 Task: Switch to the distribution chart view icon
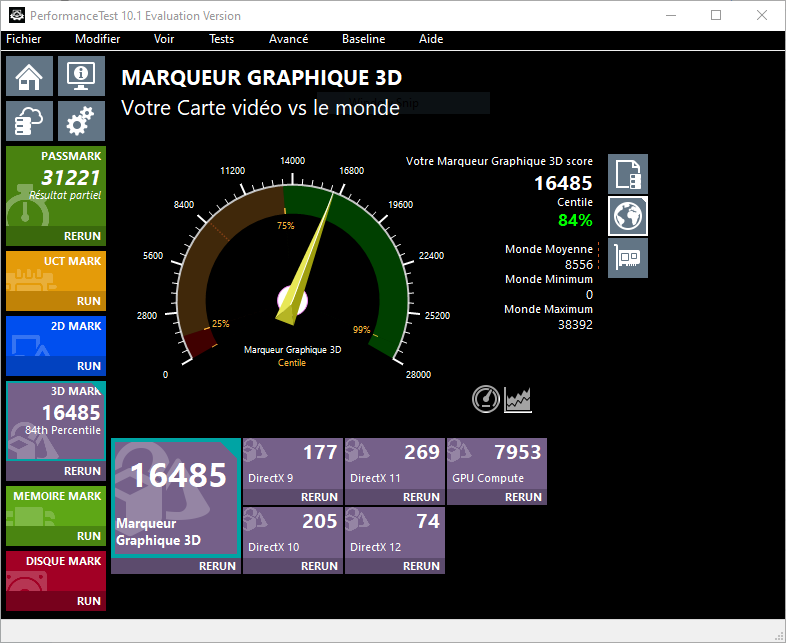pos(518,399)
